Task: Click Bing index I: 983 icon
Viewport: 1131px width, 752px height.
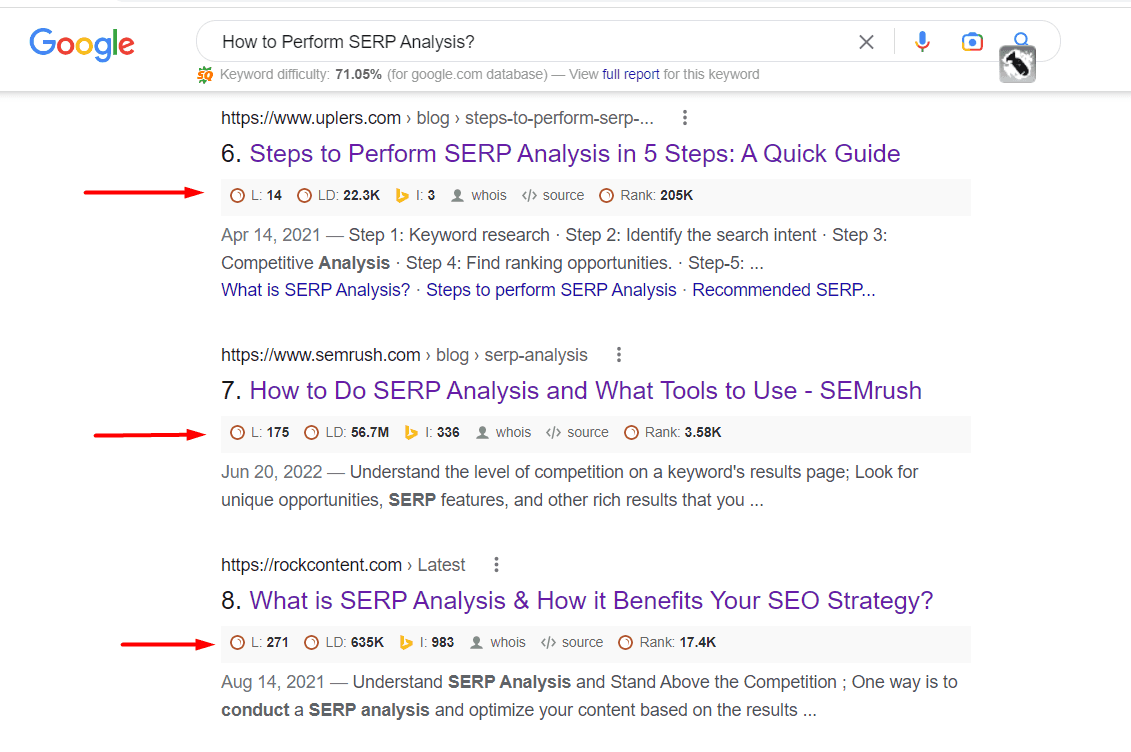Action: [x=406, y=642]
